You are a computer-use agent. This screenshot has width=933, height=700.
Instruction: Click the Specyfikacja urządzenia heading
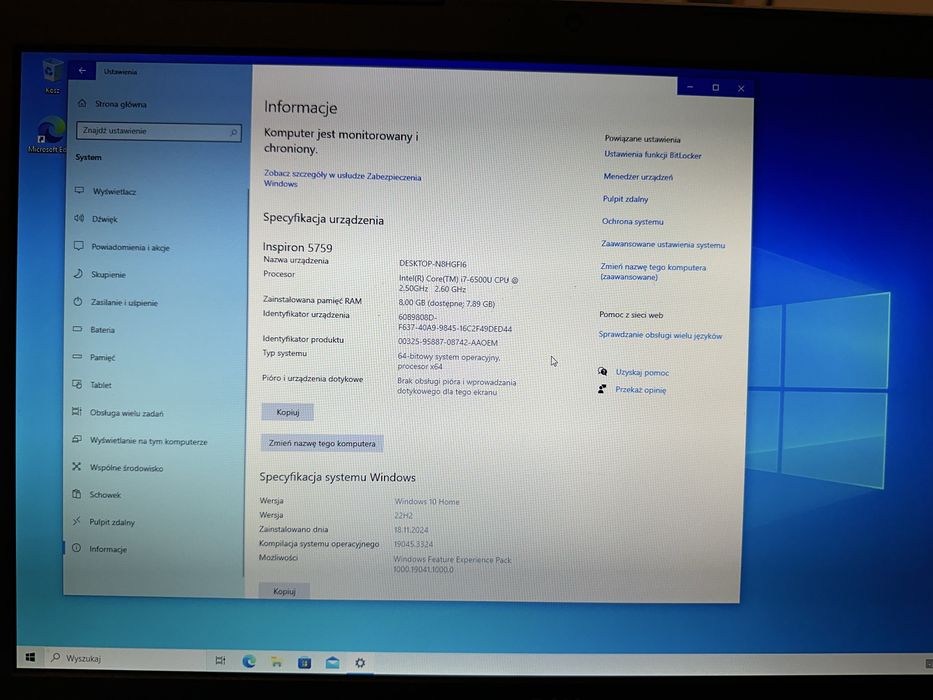tap(323, 220)
